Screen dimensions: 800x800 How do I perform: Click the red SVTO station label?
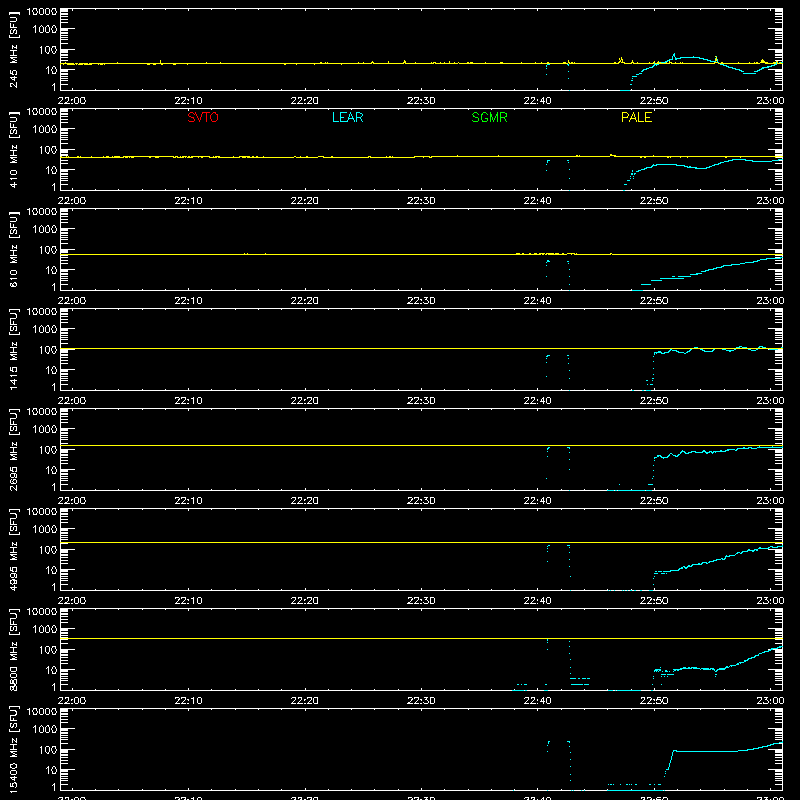pyautogui.click(x=203, y=117)
